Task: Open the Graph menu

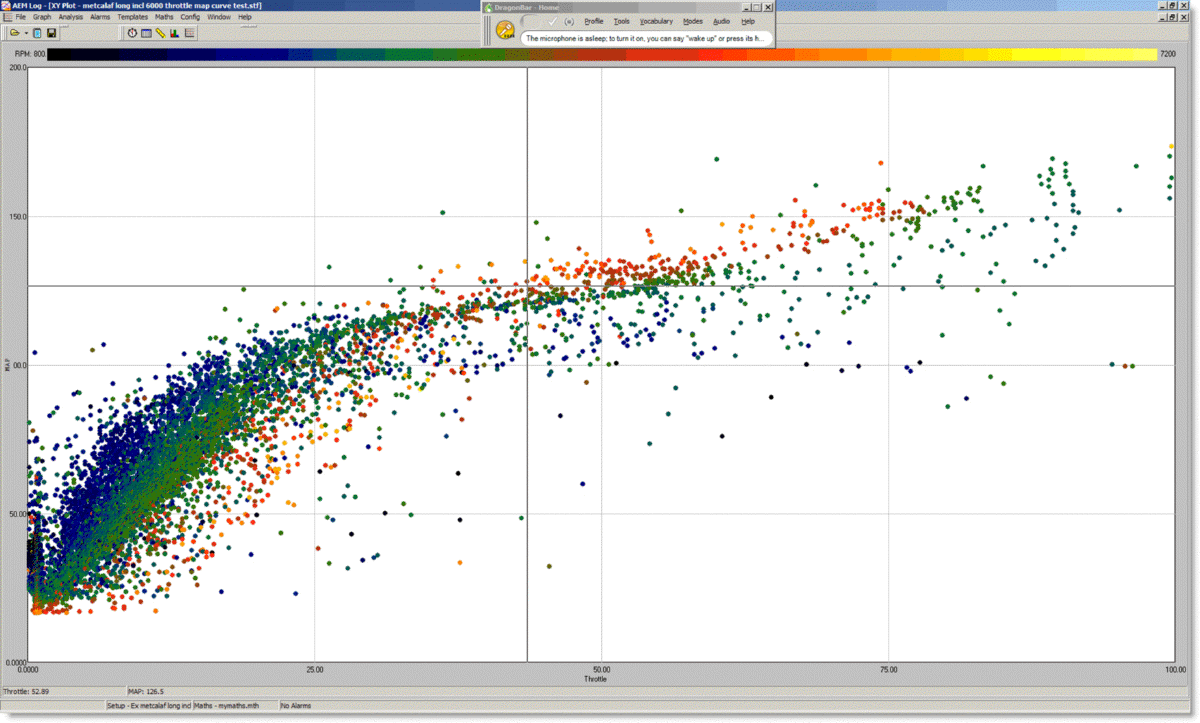Action: (42, 17)
